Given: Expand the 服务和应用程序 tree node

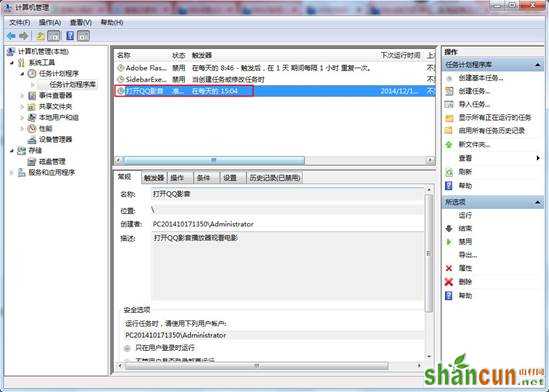Looking at the screenshot, I should 12,173.
